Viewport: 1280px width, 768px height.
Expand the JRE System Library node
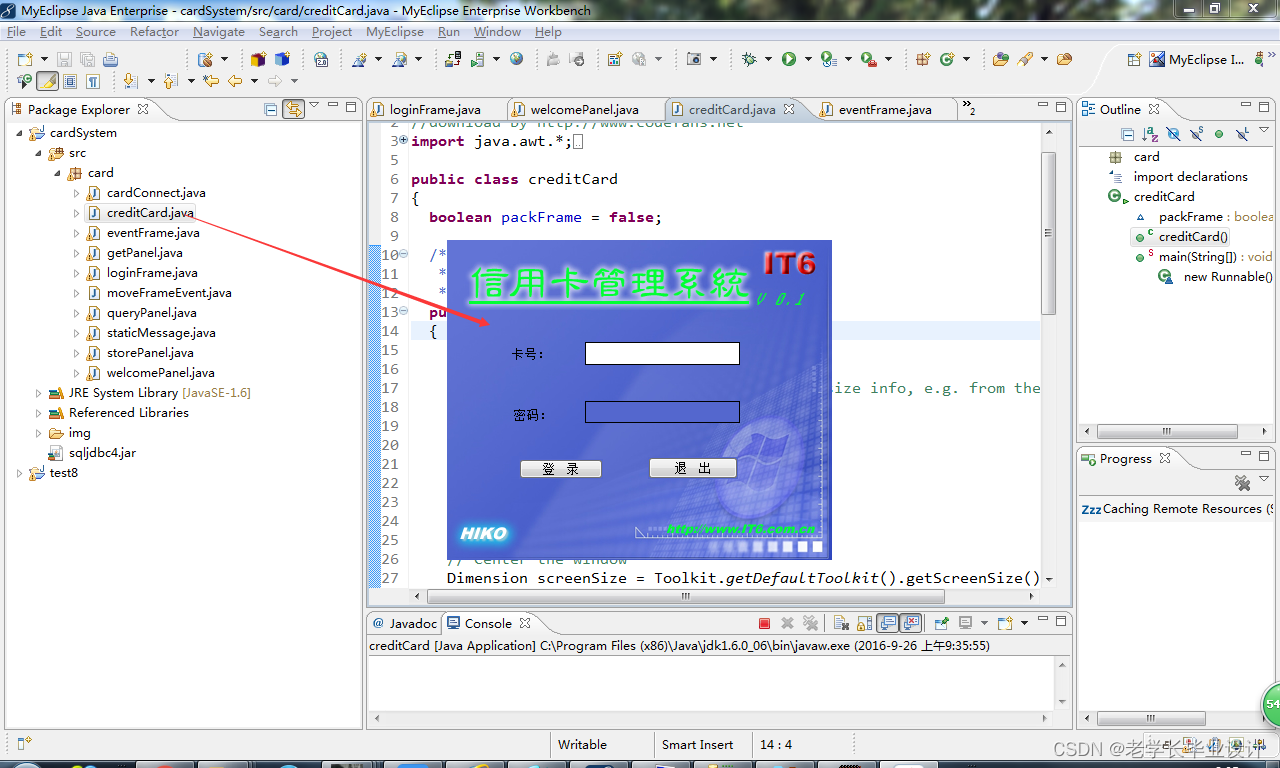tap(37, 392)
